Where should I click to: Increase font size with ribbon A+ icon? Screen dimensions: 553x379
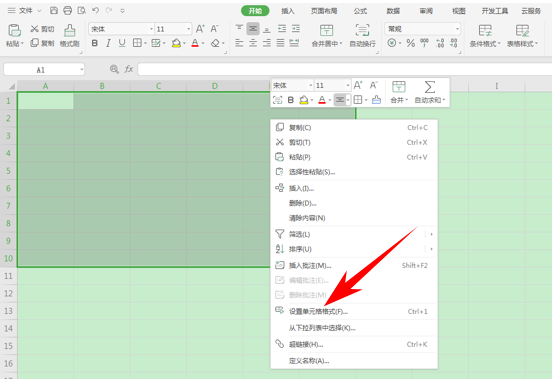tap(200, 29)
